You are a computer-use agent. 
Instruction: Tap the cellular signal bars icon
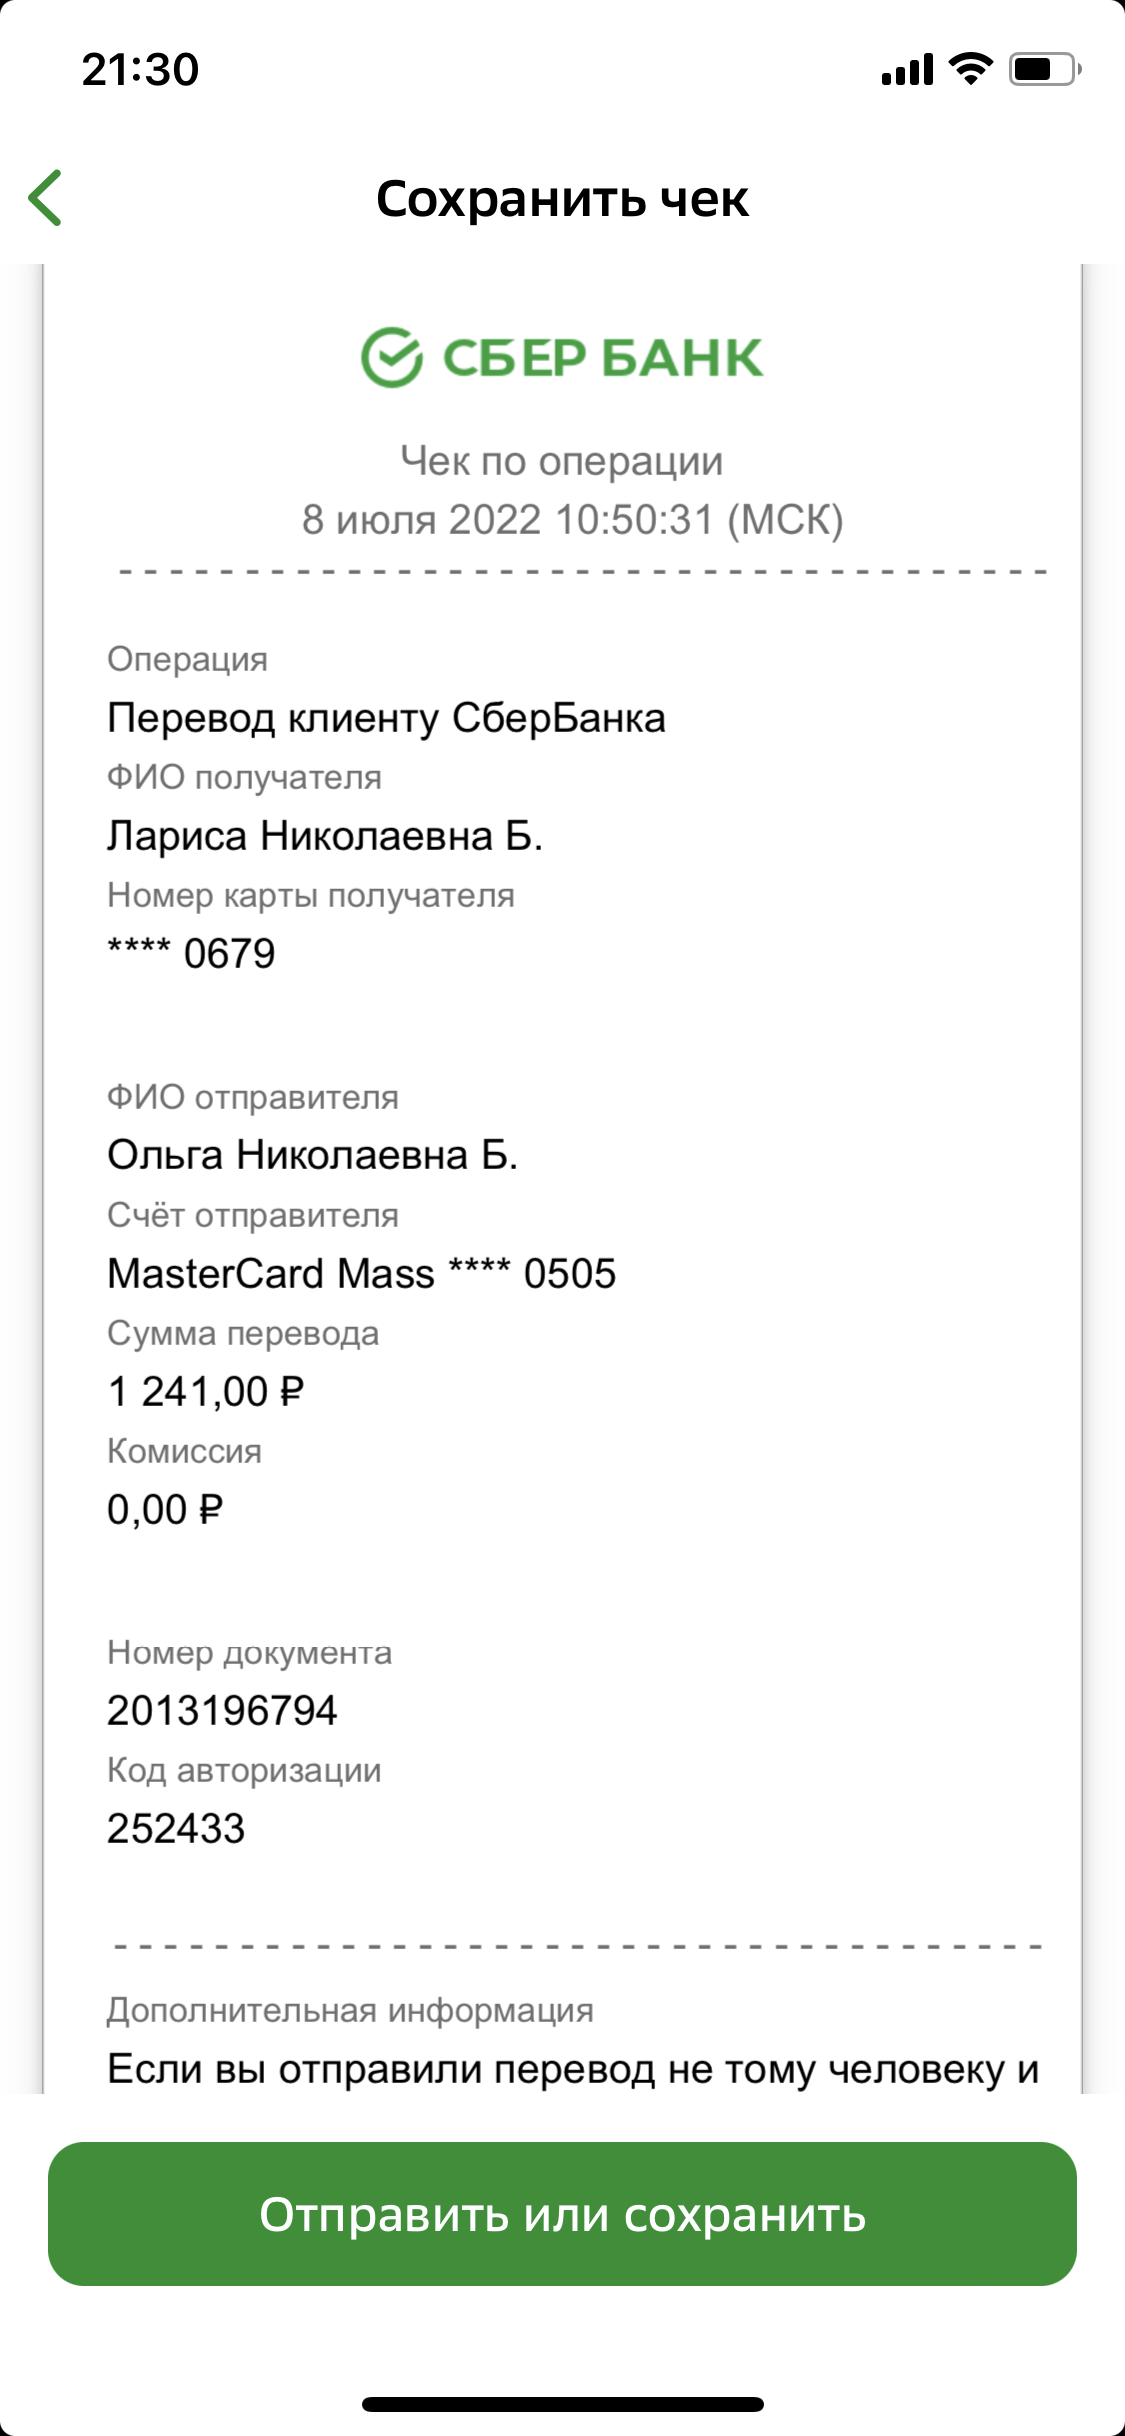coord(907,70)
